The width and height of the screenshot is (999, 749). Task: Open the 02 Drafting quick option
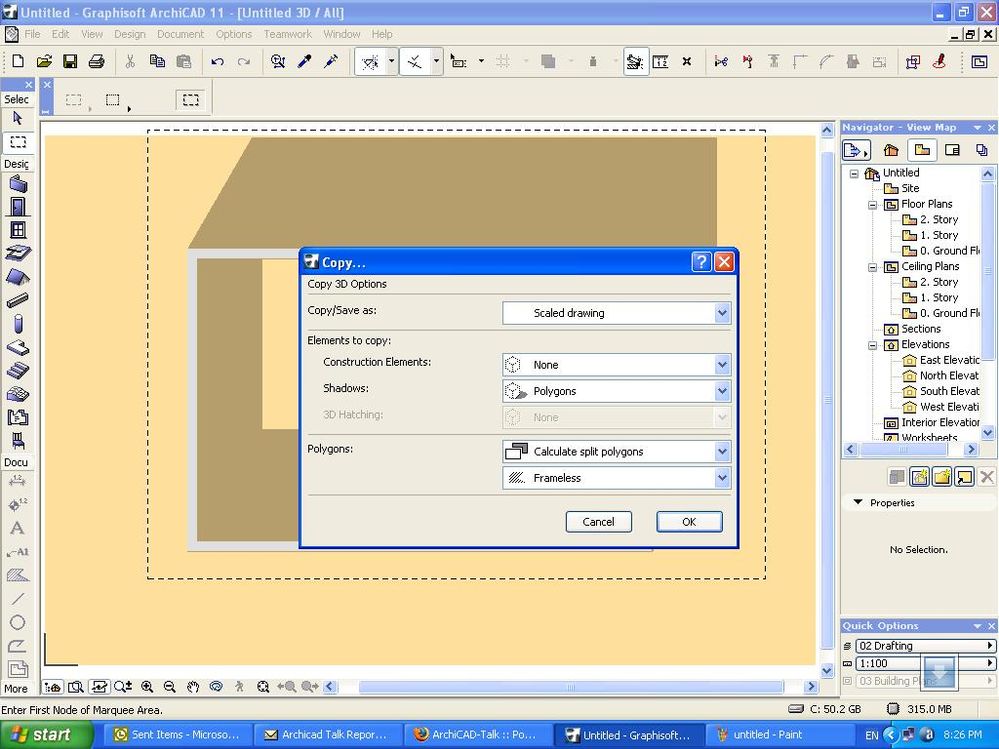coord(925,646)
